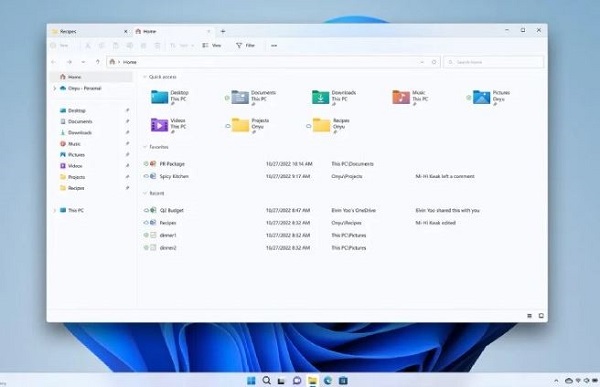Screen dimensions: 600x387
Task: Open the recent locations chevron
Action: [83, 62]
